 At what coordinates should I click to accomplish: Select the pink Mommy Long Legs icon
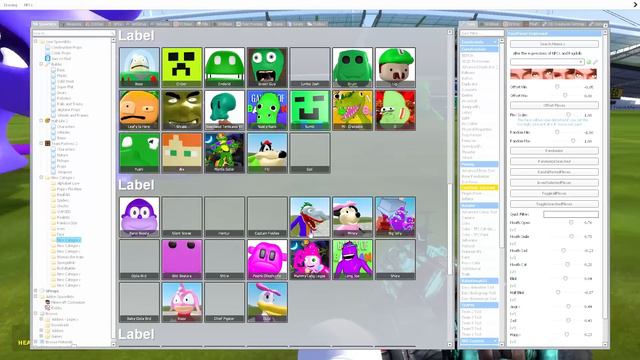pyautogui.click(x=310, y=260)
